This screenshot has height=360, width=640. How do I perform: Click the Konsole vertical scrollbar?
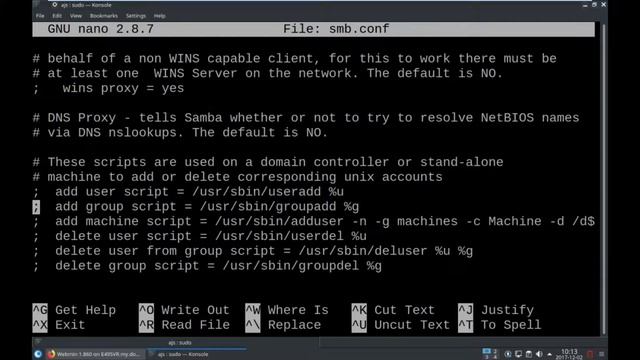(x=604, y=179)
